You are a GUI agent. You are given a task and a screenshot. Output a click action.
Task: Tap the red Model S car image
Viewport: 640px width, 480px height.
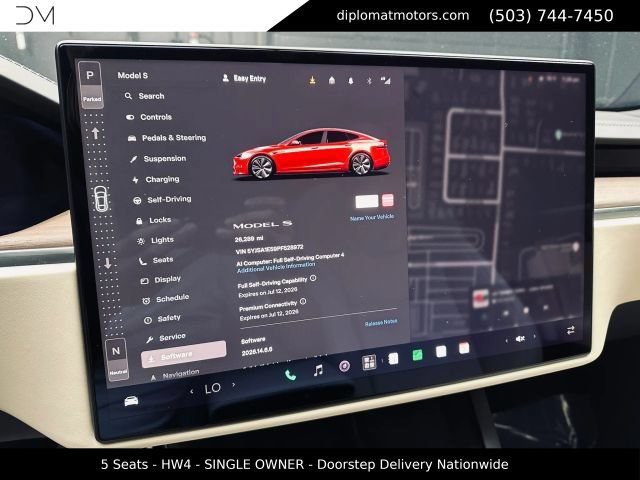point(311,154)
